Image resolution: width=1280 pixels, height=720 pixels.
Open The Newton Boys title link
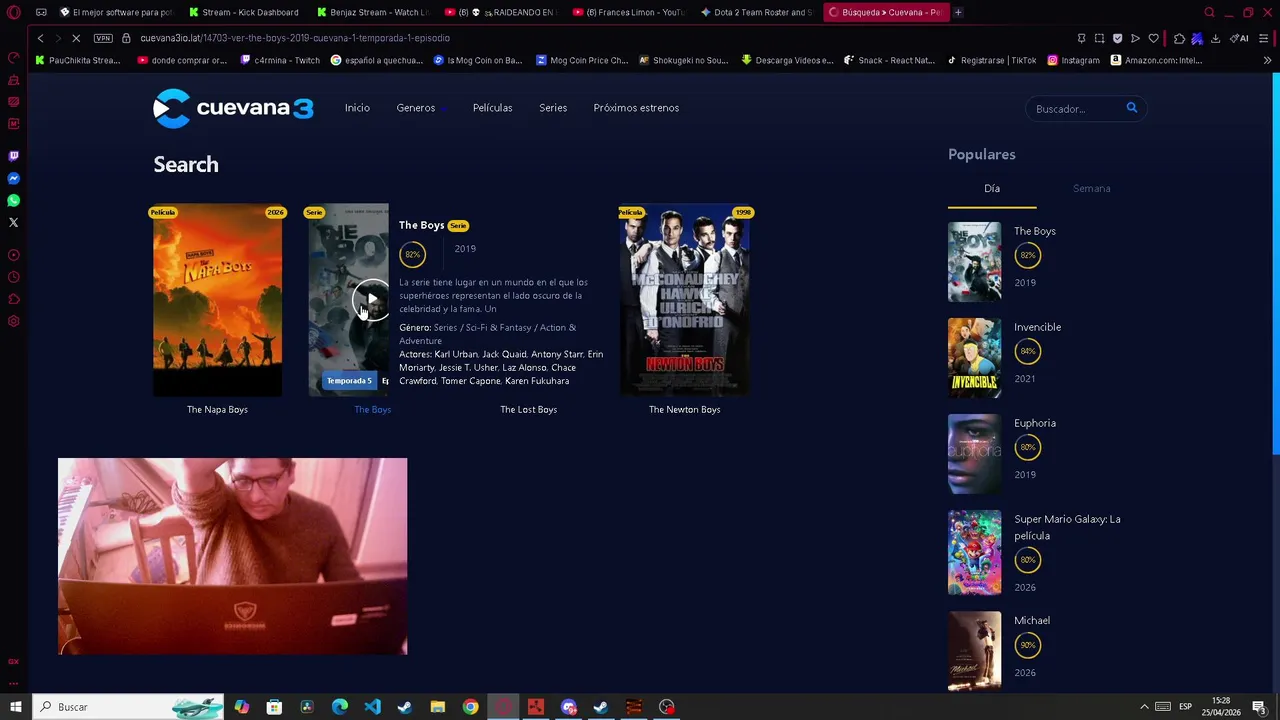coord(684,409)
